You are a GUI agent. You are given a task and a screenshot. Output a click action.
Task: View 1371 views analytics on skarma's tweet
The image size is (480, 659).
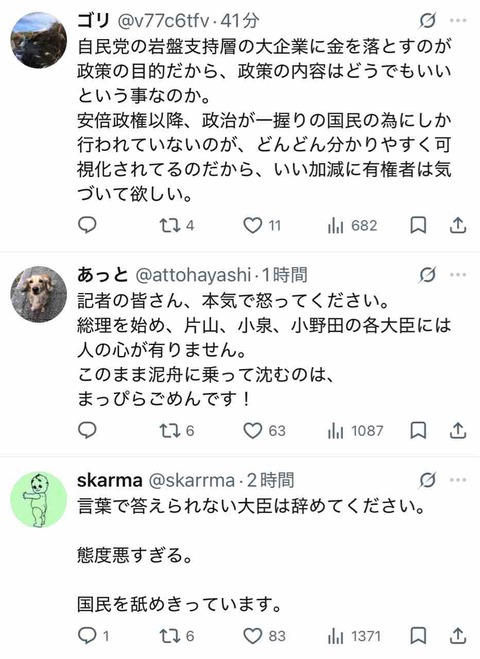point(354,636)
